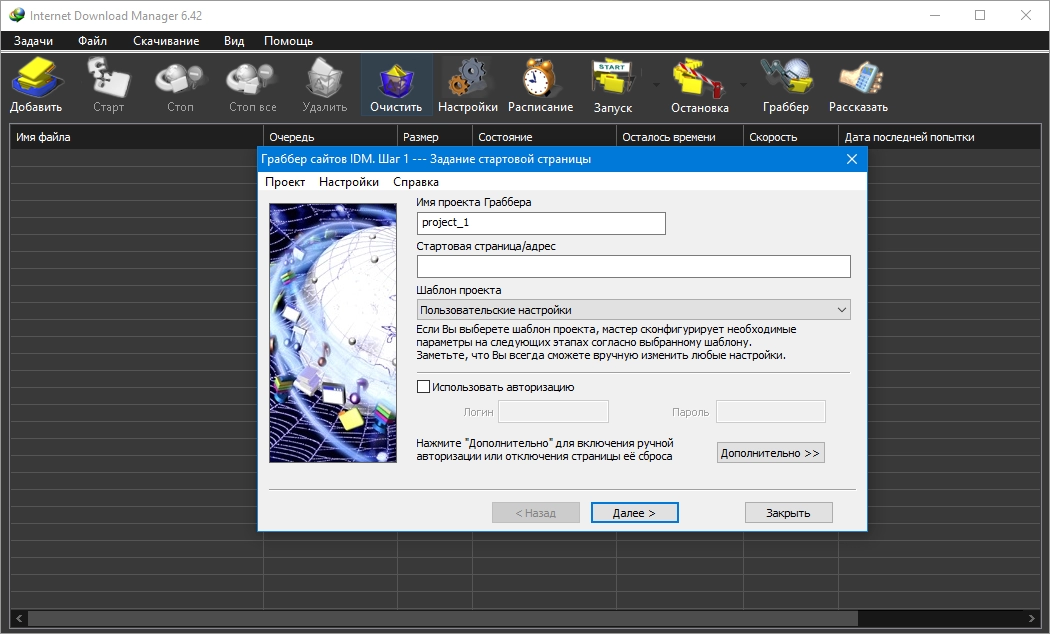Close the grabber dialog with X
The width and height of the screenshot is (1050, 634).
852,159
